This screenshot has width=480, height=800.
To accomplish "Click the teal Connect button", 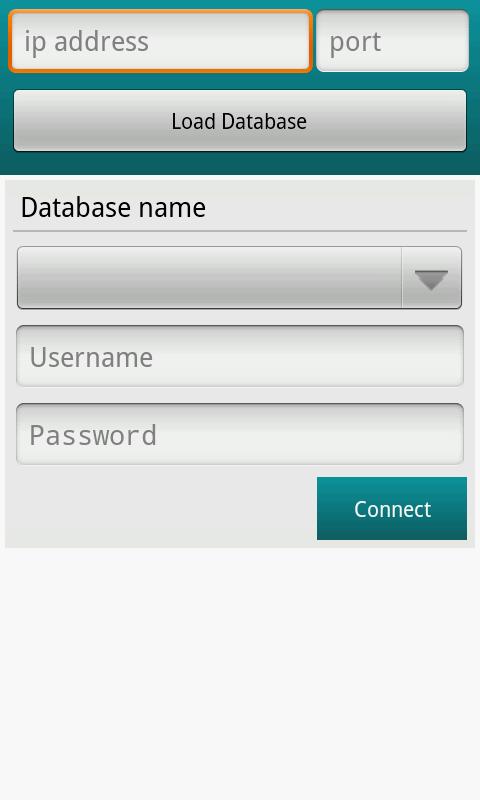I will coord(392,508).
